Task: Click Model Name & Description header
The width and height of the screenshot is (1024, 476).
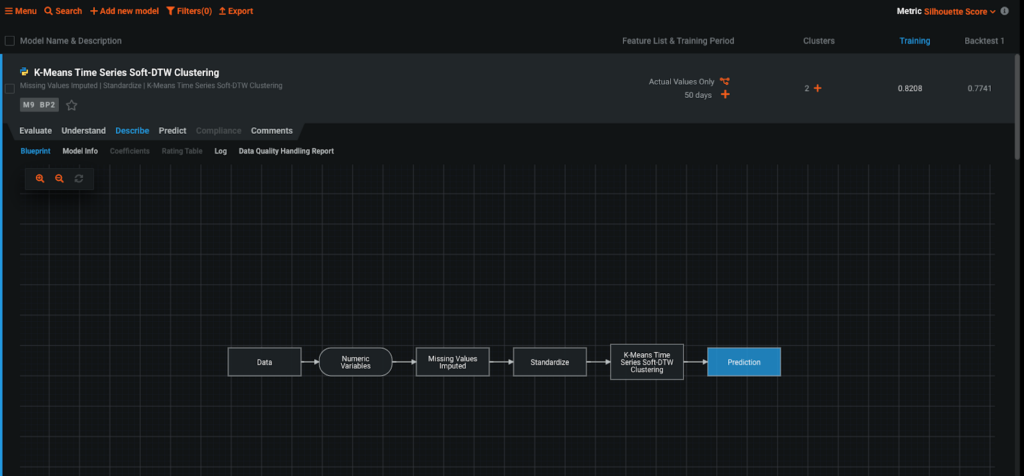Action: point(71,41)
